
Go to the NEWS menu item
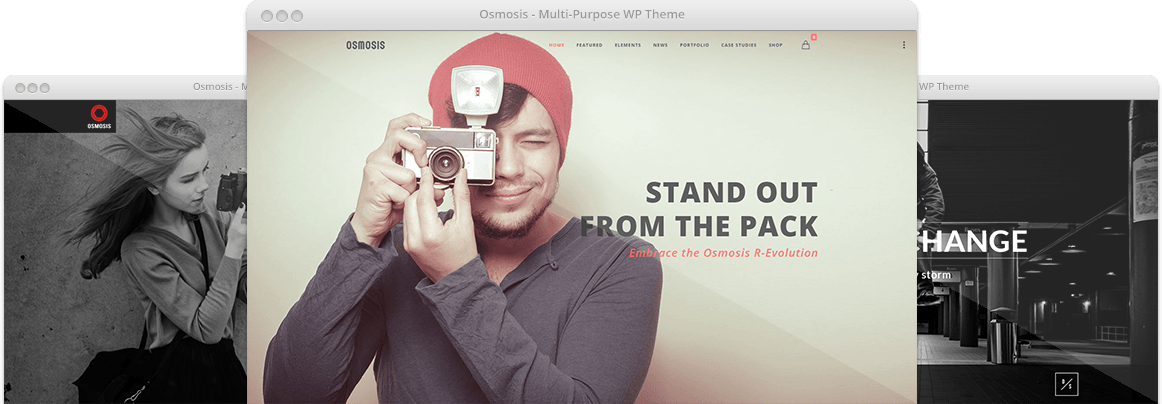(x=660, y=45)
